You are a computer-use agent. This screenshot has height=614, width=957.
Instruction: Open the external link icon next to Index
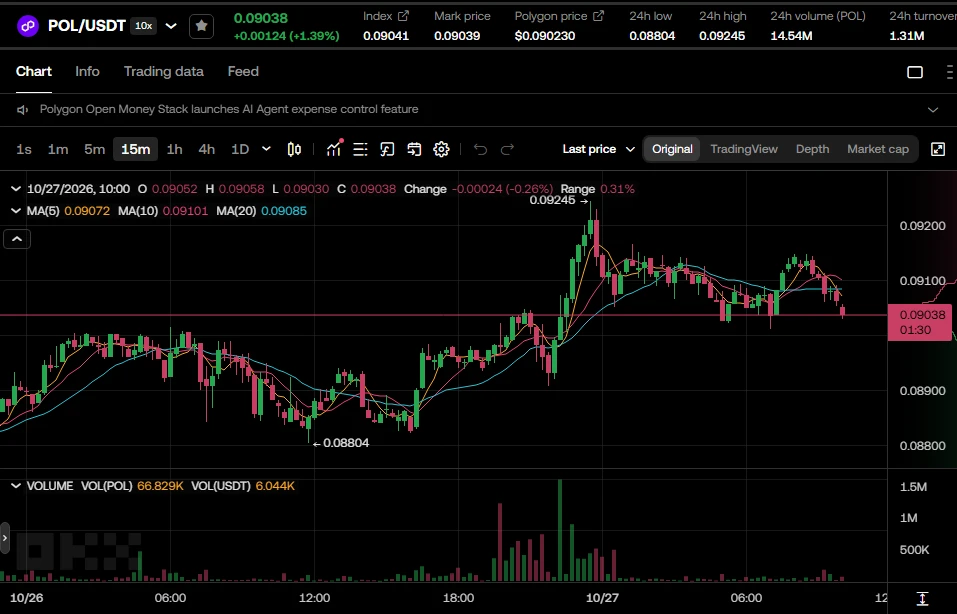[403, 16]
